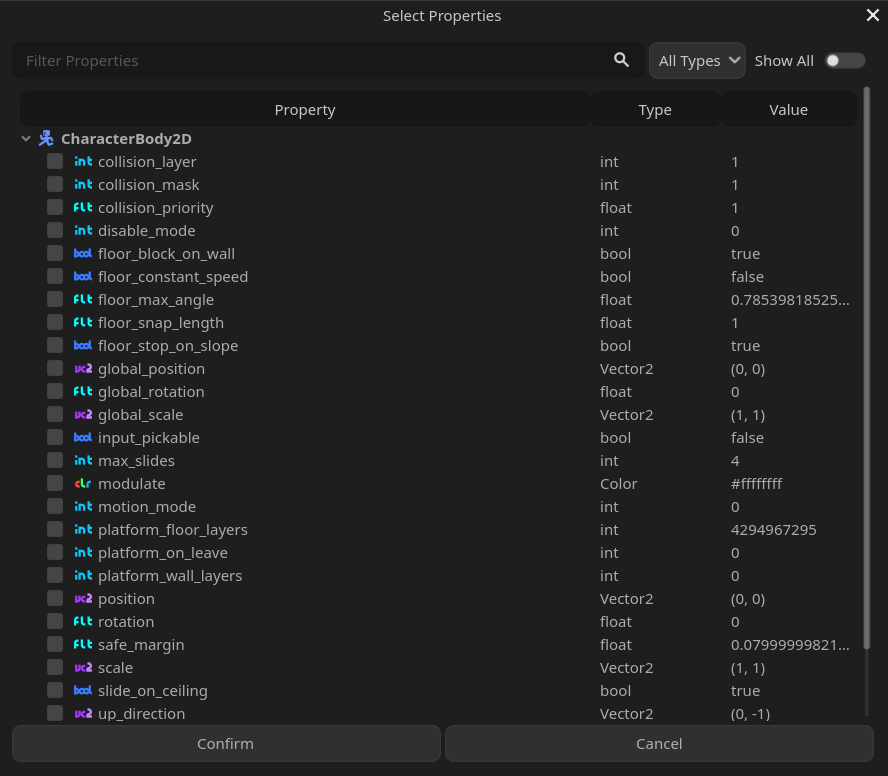Click the vertical scrollbar of property list
Image resolution: width=888 pixels, height=776 pixels.
866,368
